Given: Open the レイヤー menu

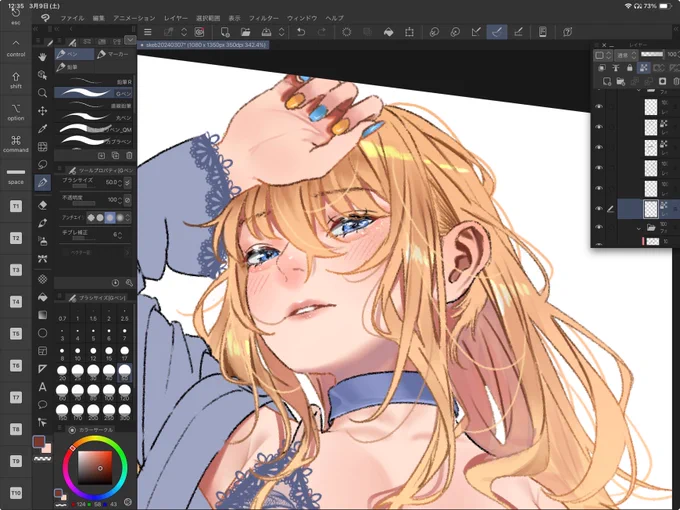Looking at the screenshot, I should pyautogui.click(x=176, y=18).
